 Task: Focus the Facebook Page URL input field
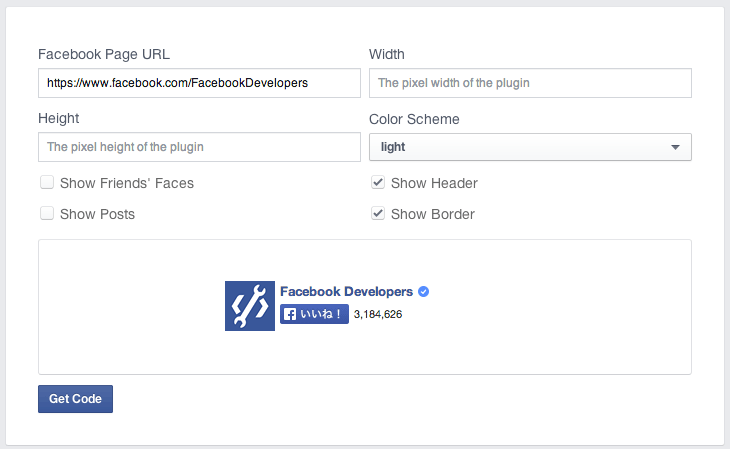tap(199, 83)
